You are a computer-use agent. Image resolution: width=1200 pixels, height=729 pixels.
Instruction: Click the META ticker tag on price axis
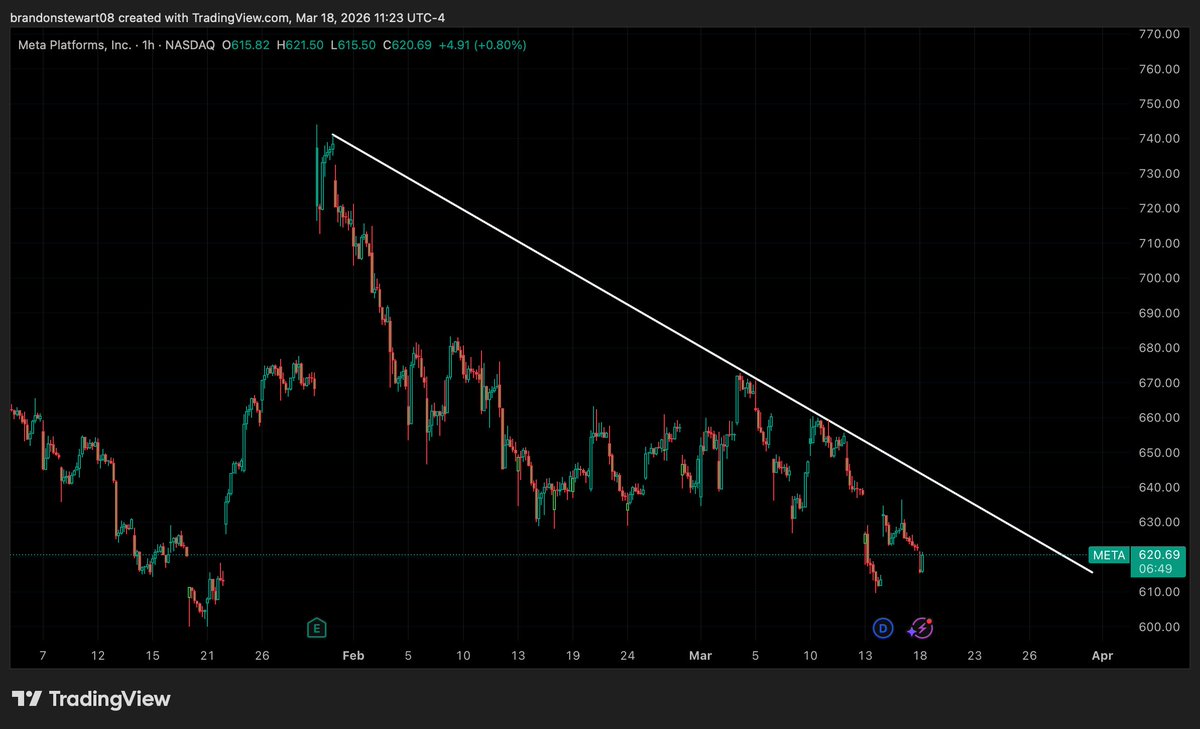tap(1108, 555)
